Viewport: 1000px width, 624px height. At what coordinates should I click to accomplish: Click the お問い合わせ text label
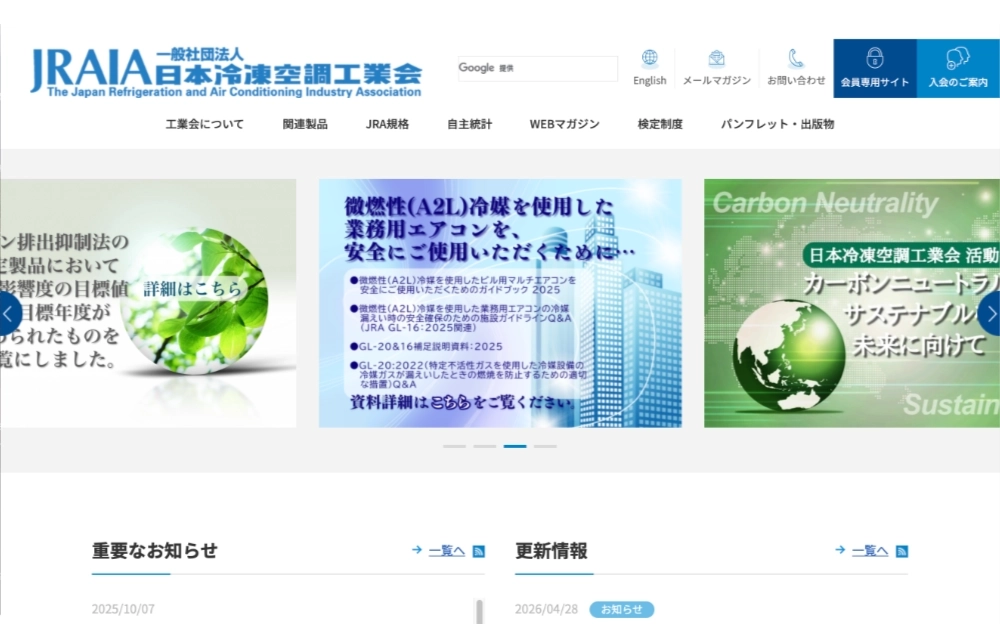(x=796, y=80)
